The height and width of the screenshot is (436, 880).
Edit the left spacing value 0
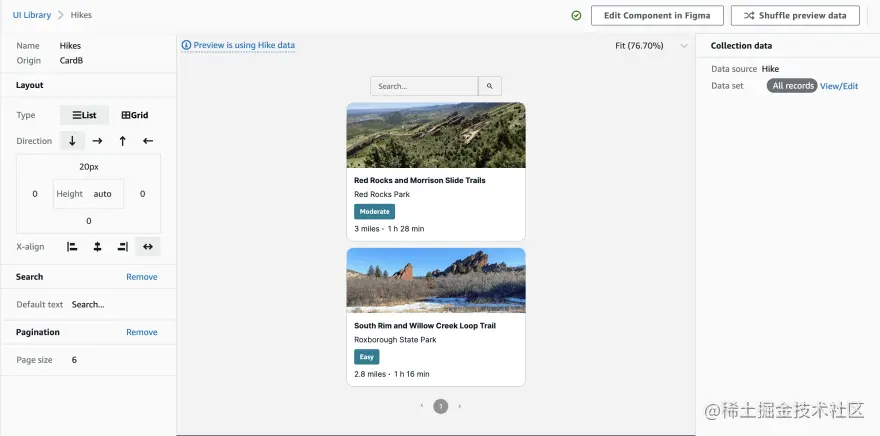tap(35, 194)
